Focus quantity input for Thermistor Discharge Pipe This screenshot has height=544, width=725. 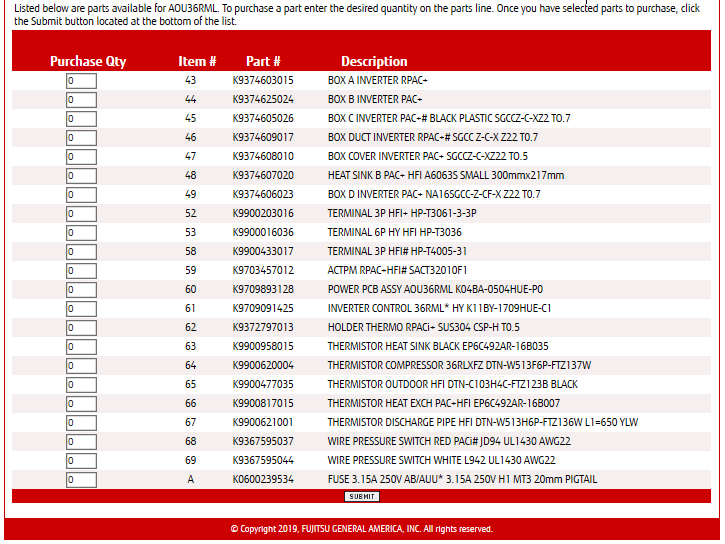coord(81,422)
